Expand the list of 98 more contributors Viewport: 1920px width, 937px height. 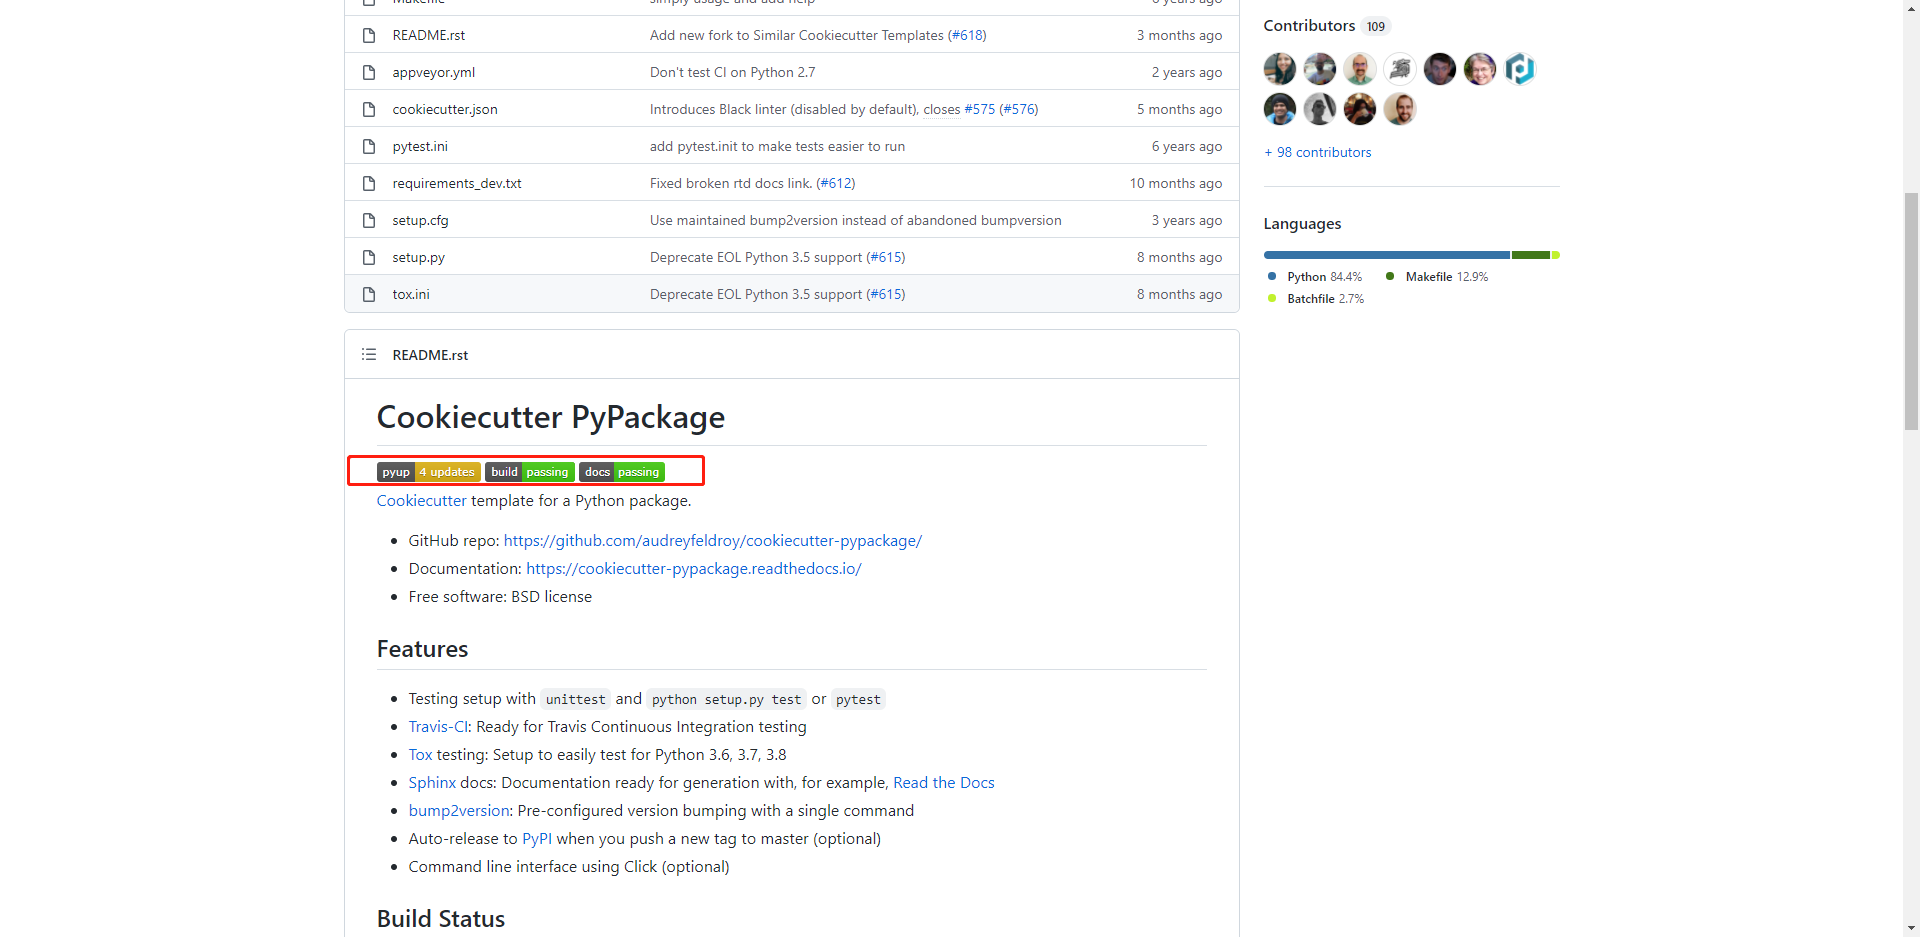[1317, 152]
